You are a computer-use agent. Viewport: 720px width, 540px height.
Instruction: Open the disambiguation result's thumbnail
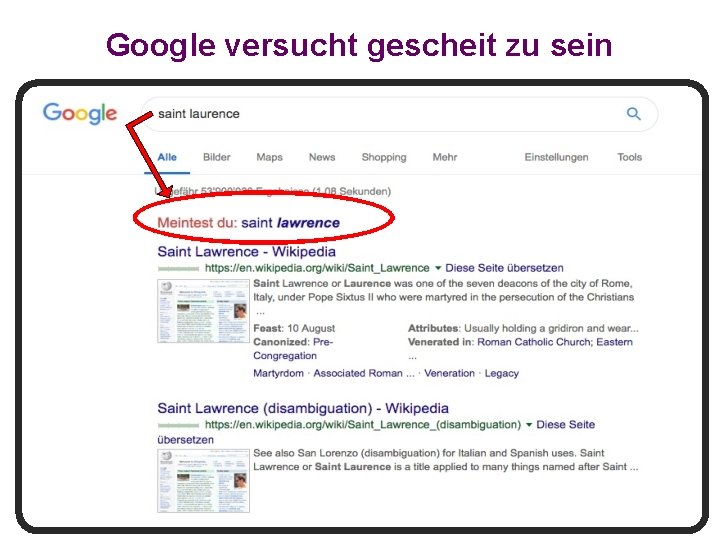tap(203, 481)
